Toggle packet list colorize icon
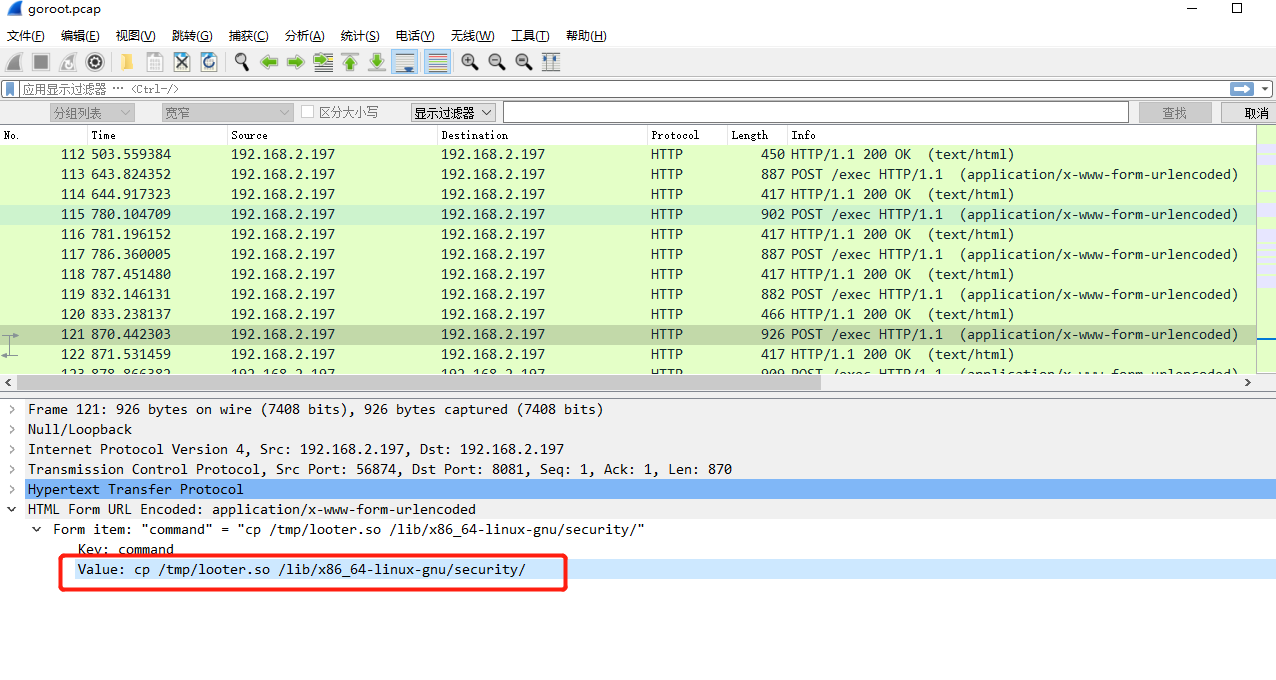This screenshot has height=680, width=1276. point(437,62)
